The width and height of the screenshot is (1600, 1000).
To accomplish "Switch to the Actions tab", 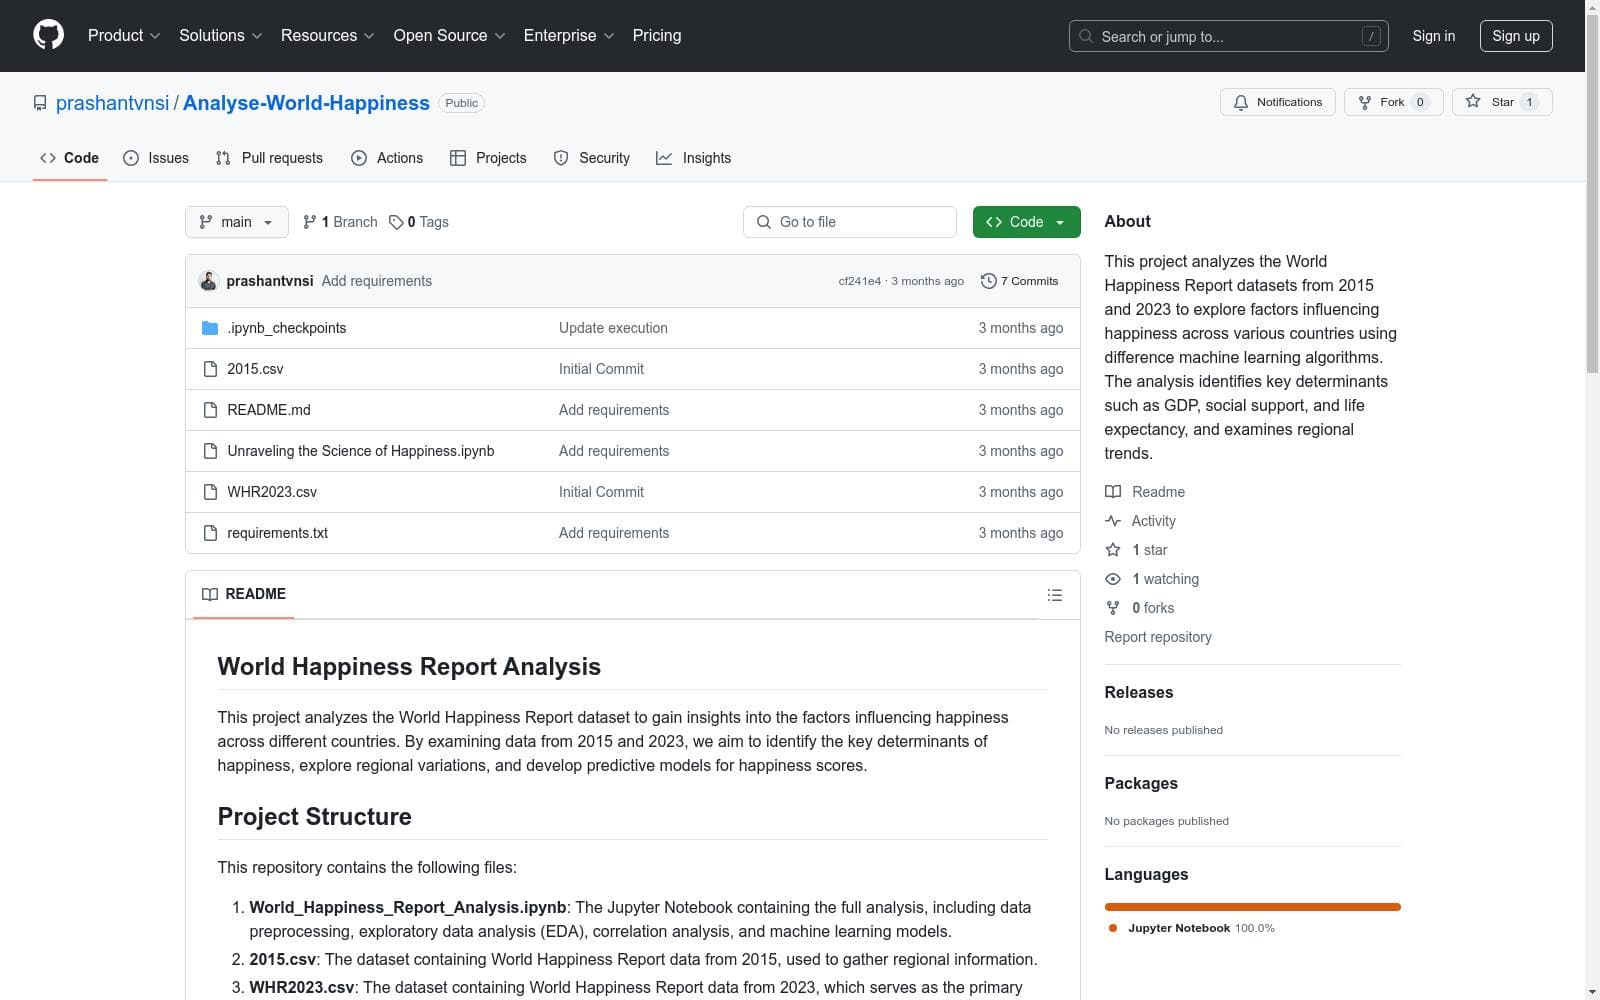I will point(387,158).
